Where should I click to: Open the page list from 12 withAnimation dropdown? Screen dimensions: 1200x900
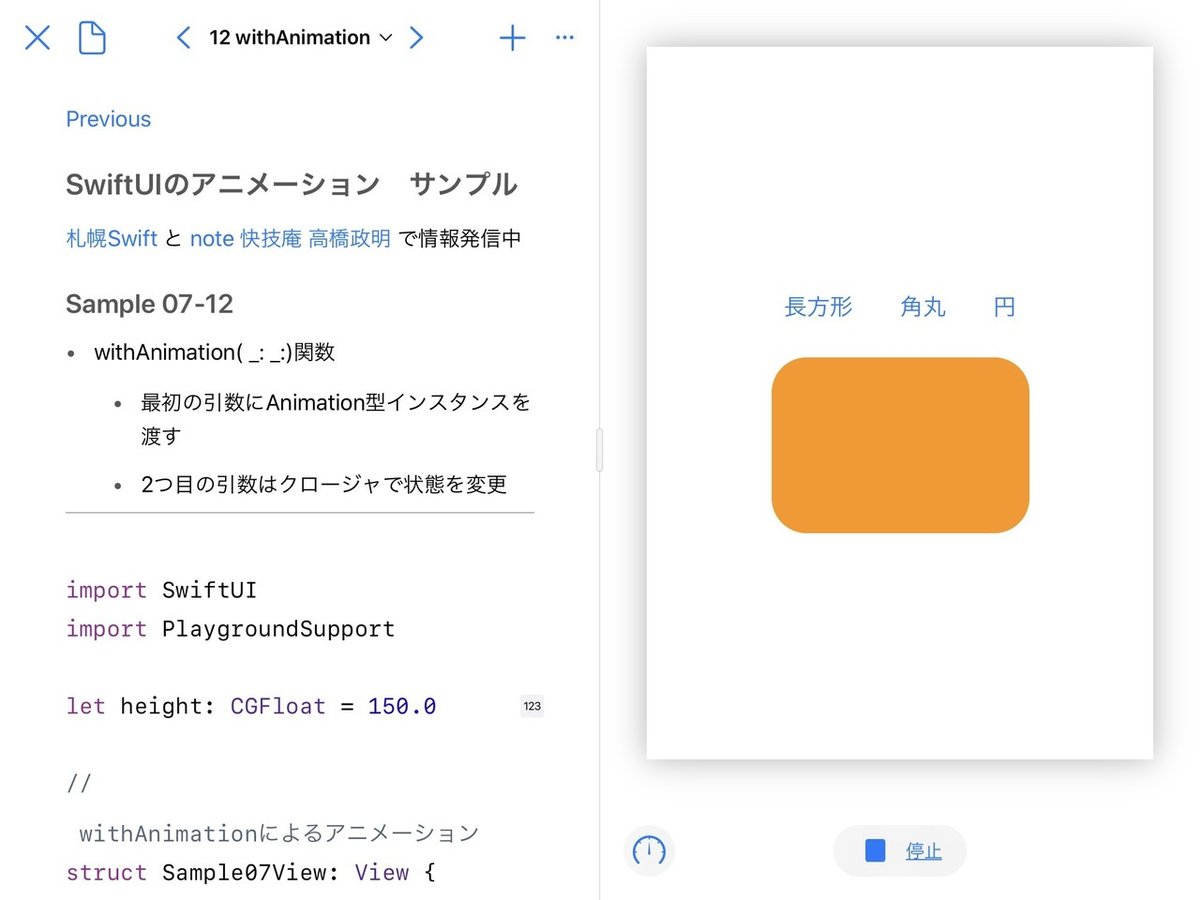[300, 37]
